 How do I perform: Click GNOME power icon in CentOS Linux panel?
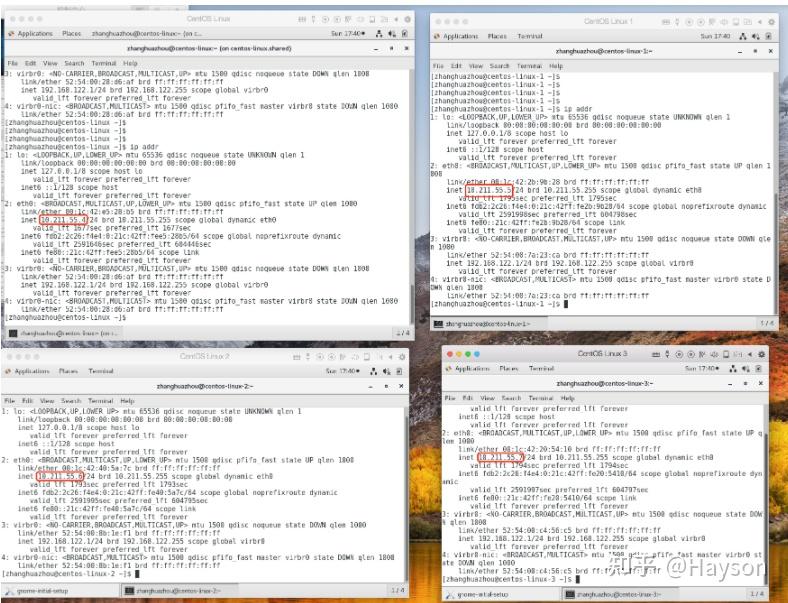click(x=405, y=34)
